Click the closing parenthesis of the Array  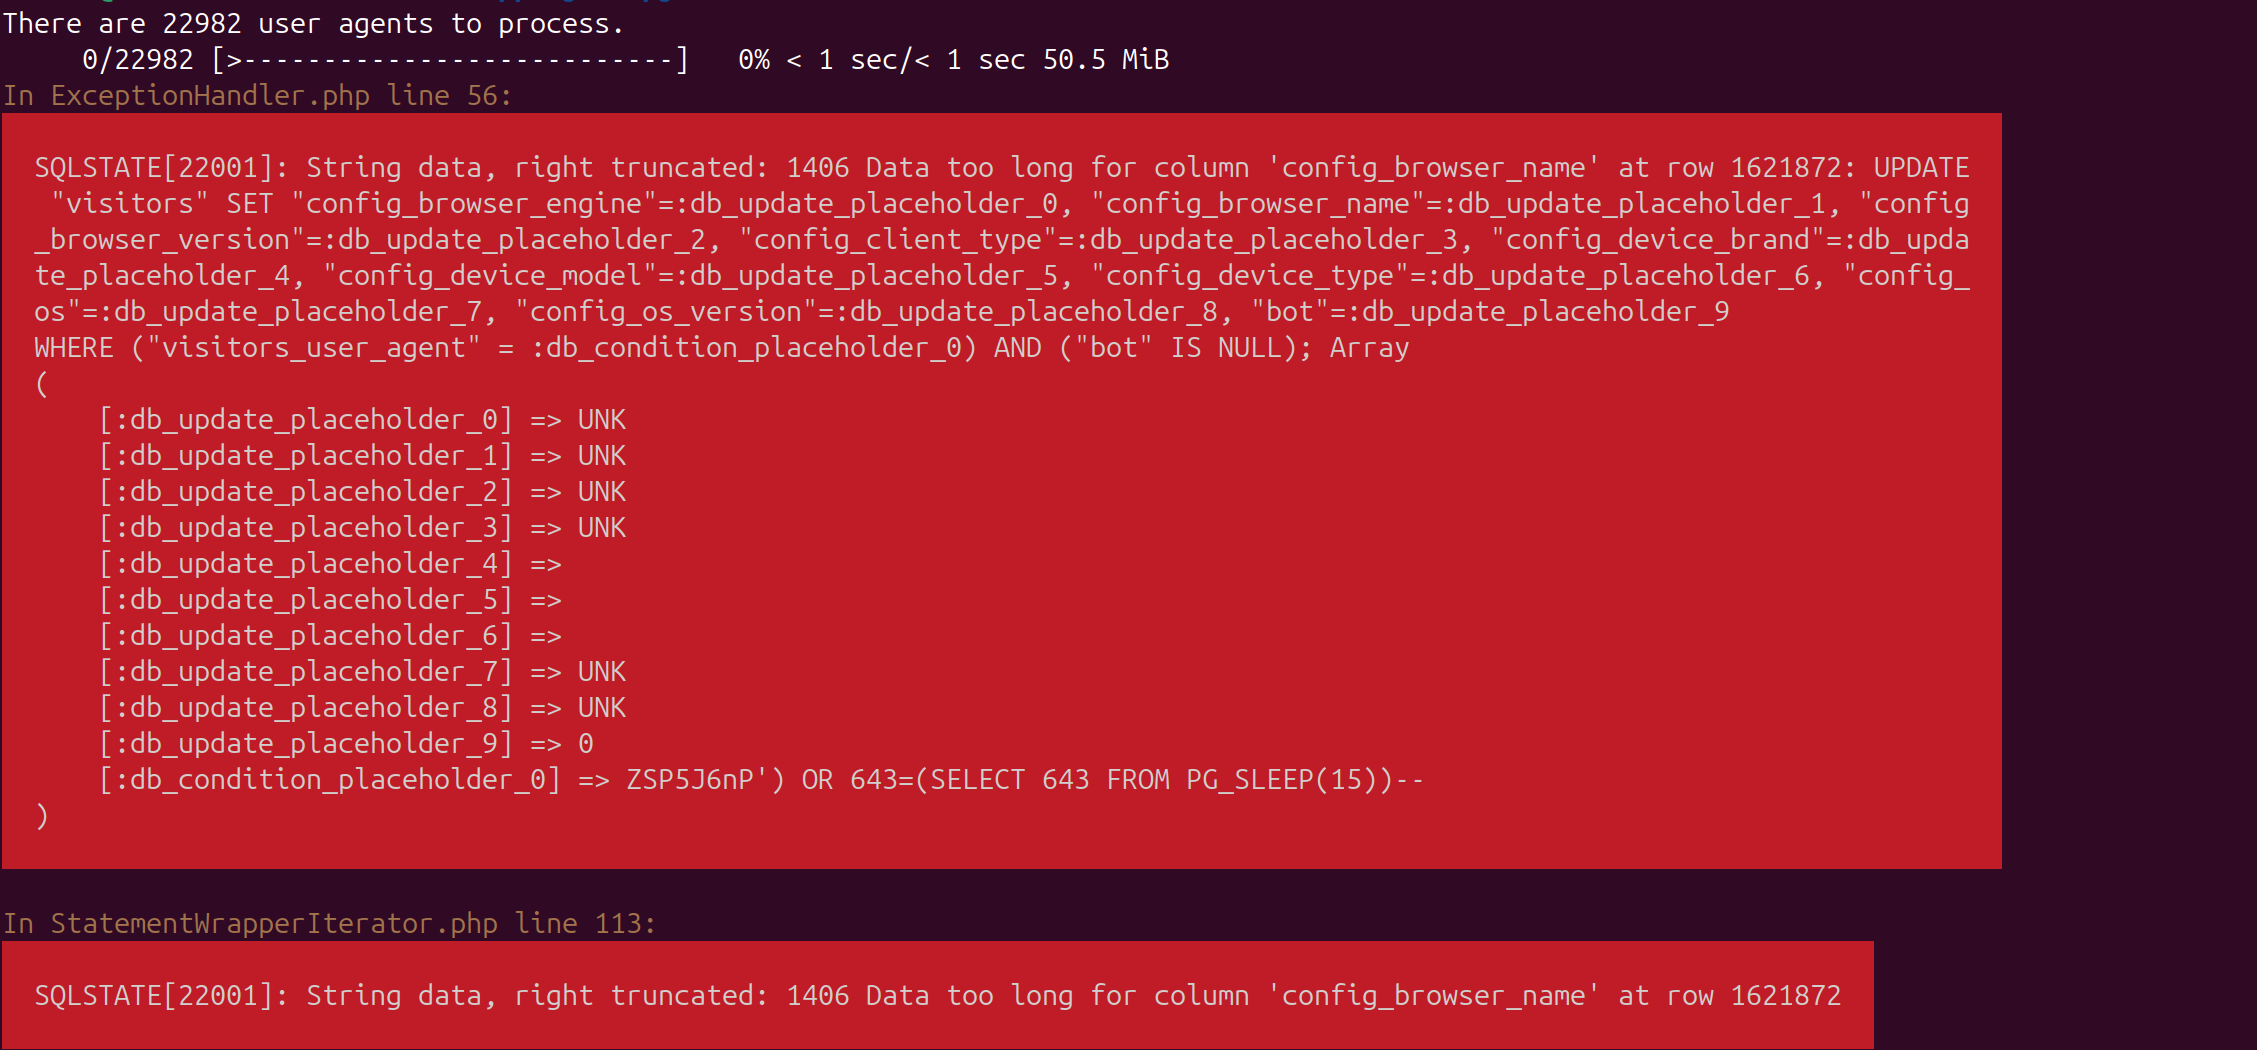[42, 816]
